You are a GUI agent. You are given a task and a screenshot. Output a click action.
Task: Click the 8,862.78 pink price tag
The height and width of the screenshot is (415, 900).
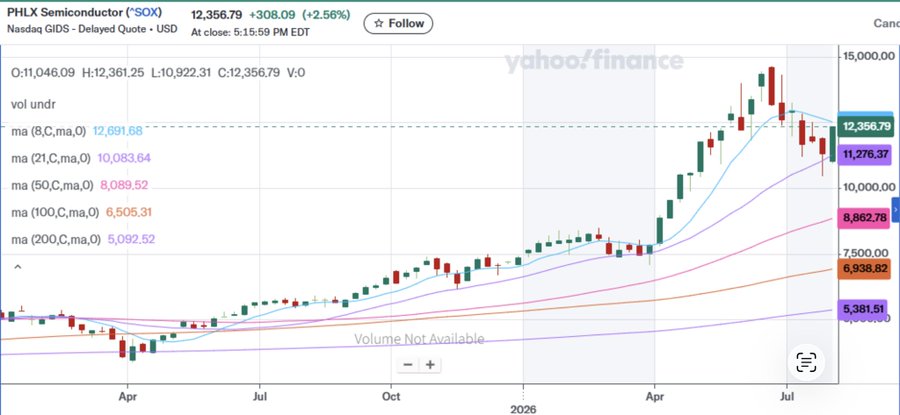point(866,218)
